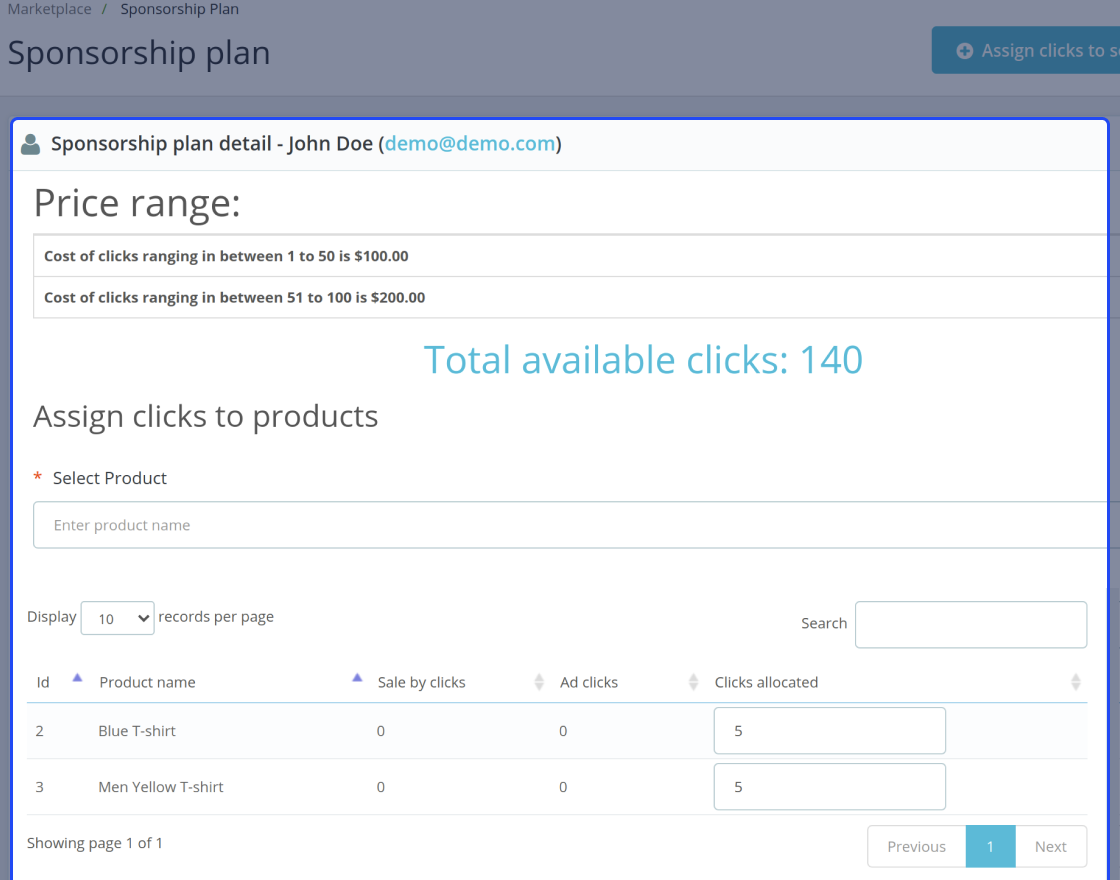Sort table by the Id column arrow

77,678
